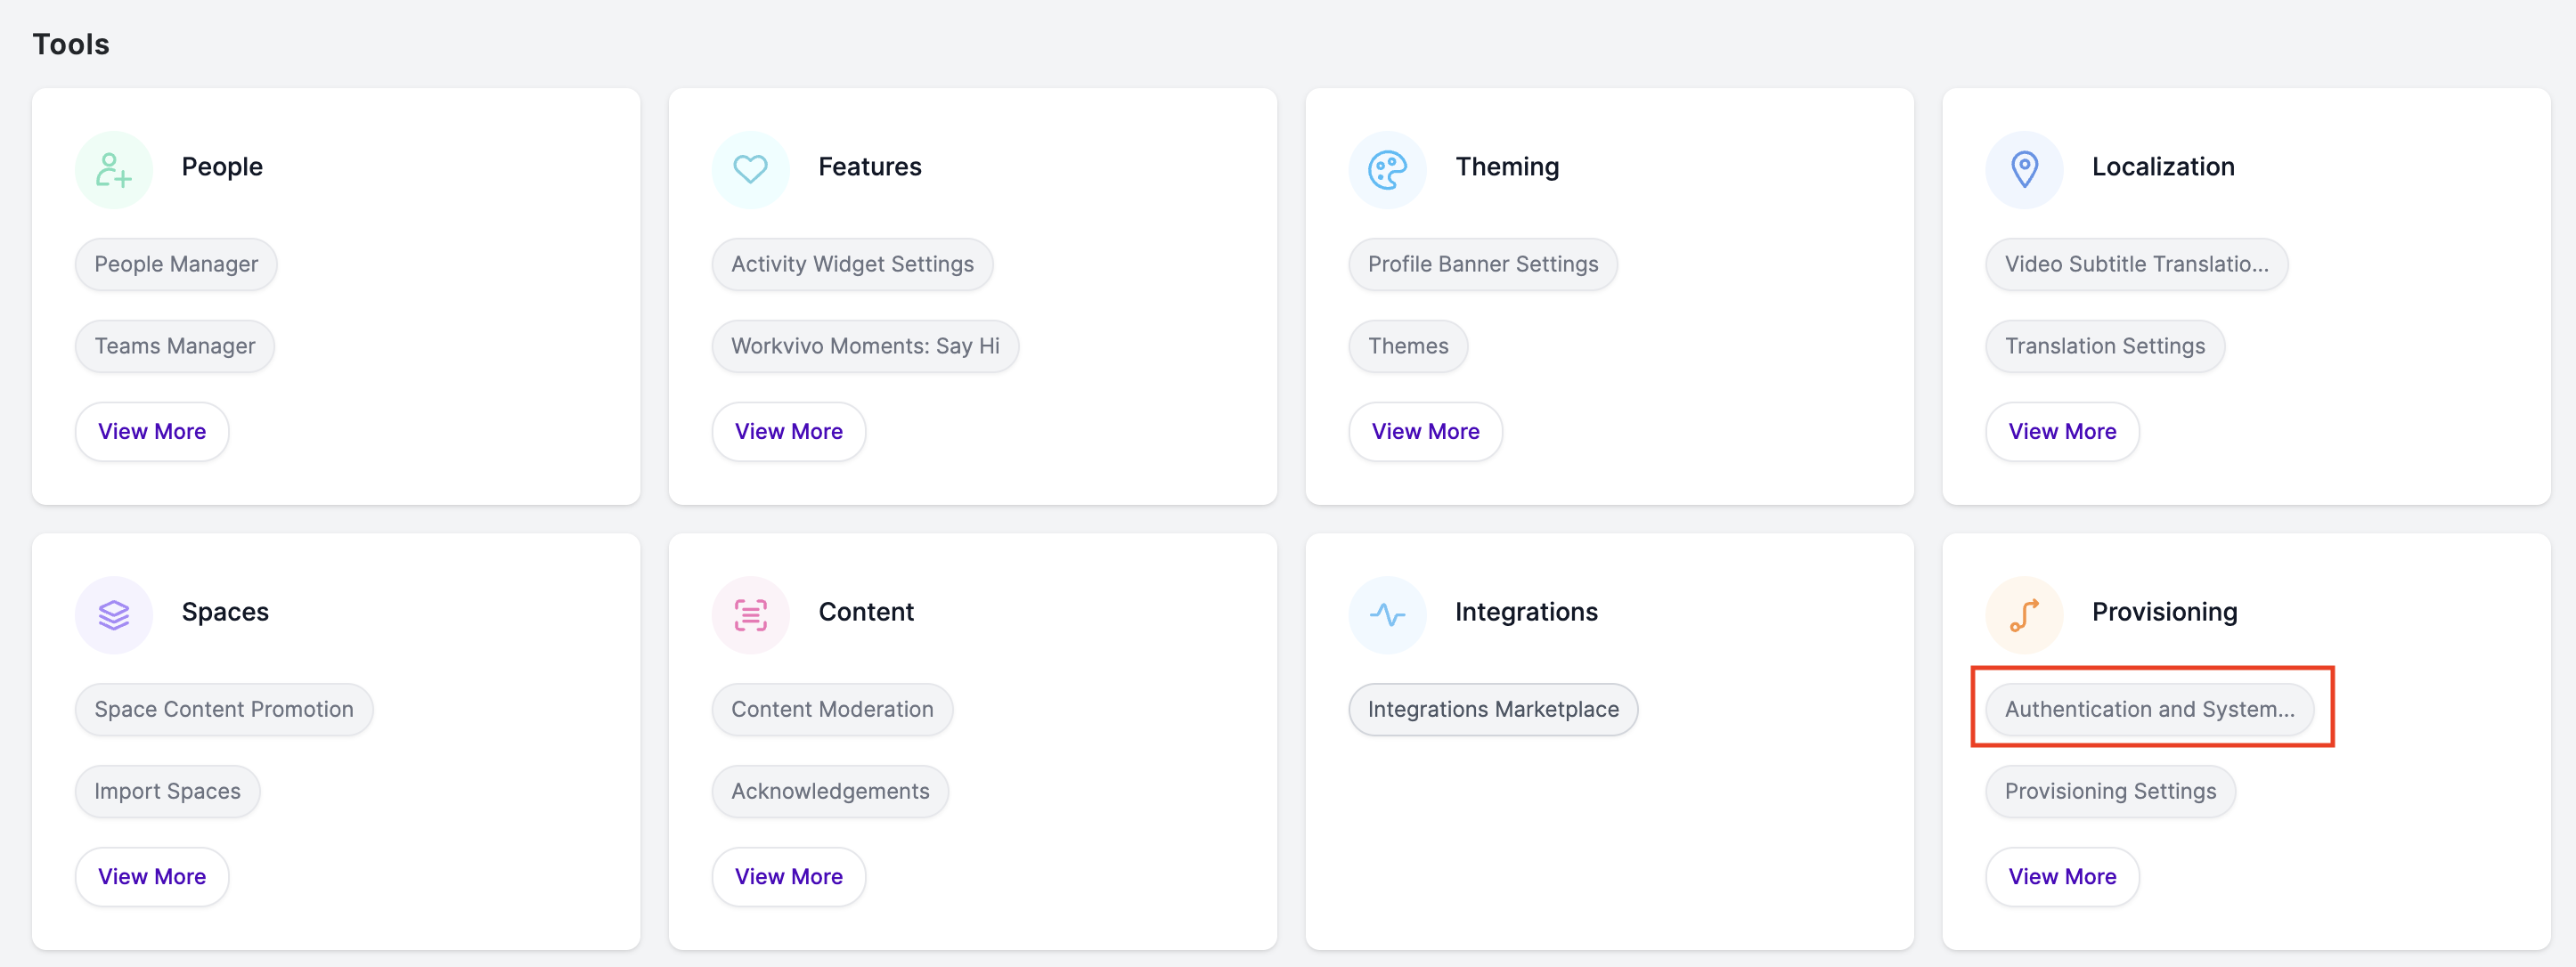Open Themes settings

1408,346
